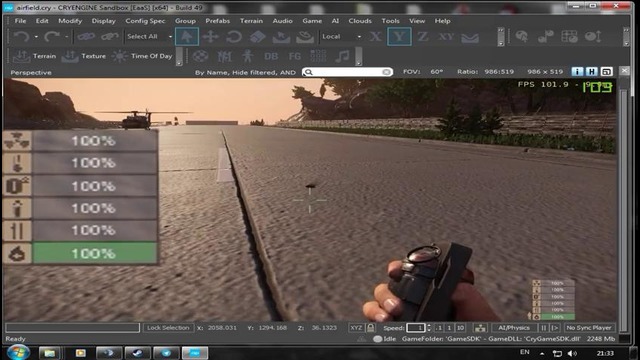Expand the far-right toolbar overflow arrow
Screen dimensions: 640x360
coord(626,37)
